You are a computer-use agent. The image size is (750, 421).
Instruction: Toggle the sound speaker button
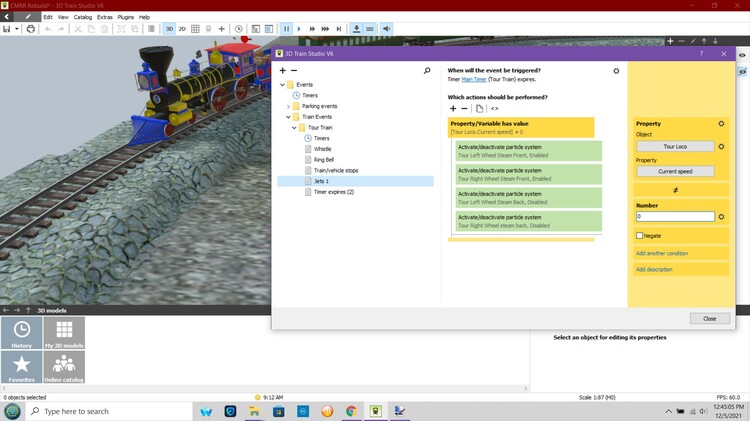point(386,29)
